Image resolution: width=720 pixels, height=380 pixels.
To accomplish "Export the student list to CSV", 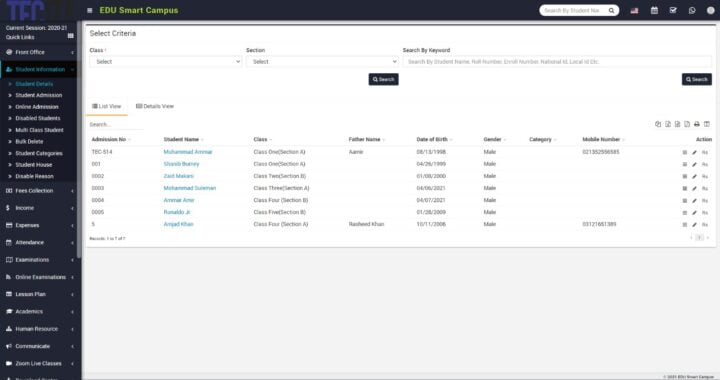I will [x=677, y=124].
